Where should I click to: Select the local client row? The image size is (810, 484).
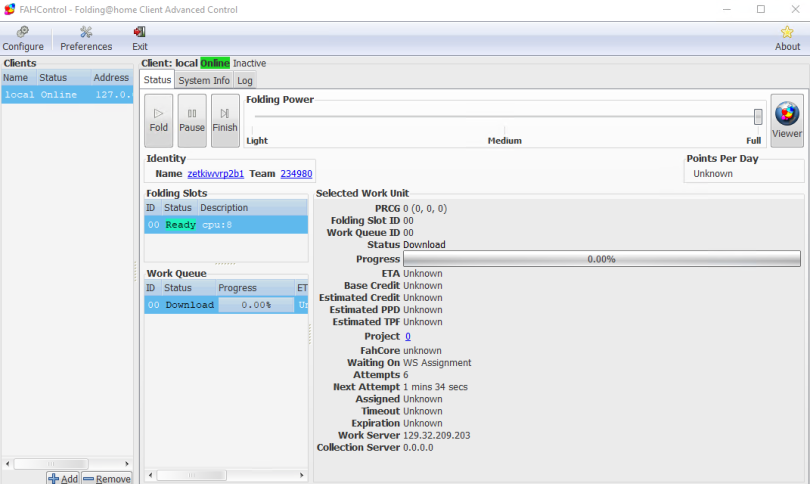[67, 95]
